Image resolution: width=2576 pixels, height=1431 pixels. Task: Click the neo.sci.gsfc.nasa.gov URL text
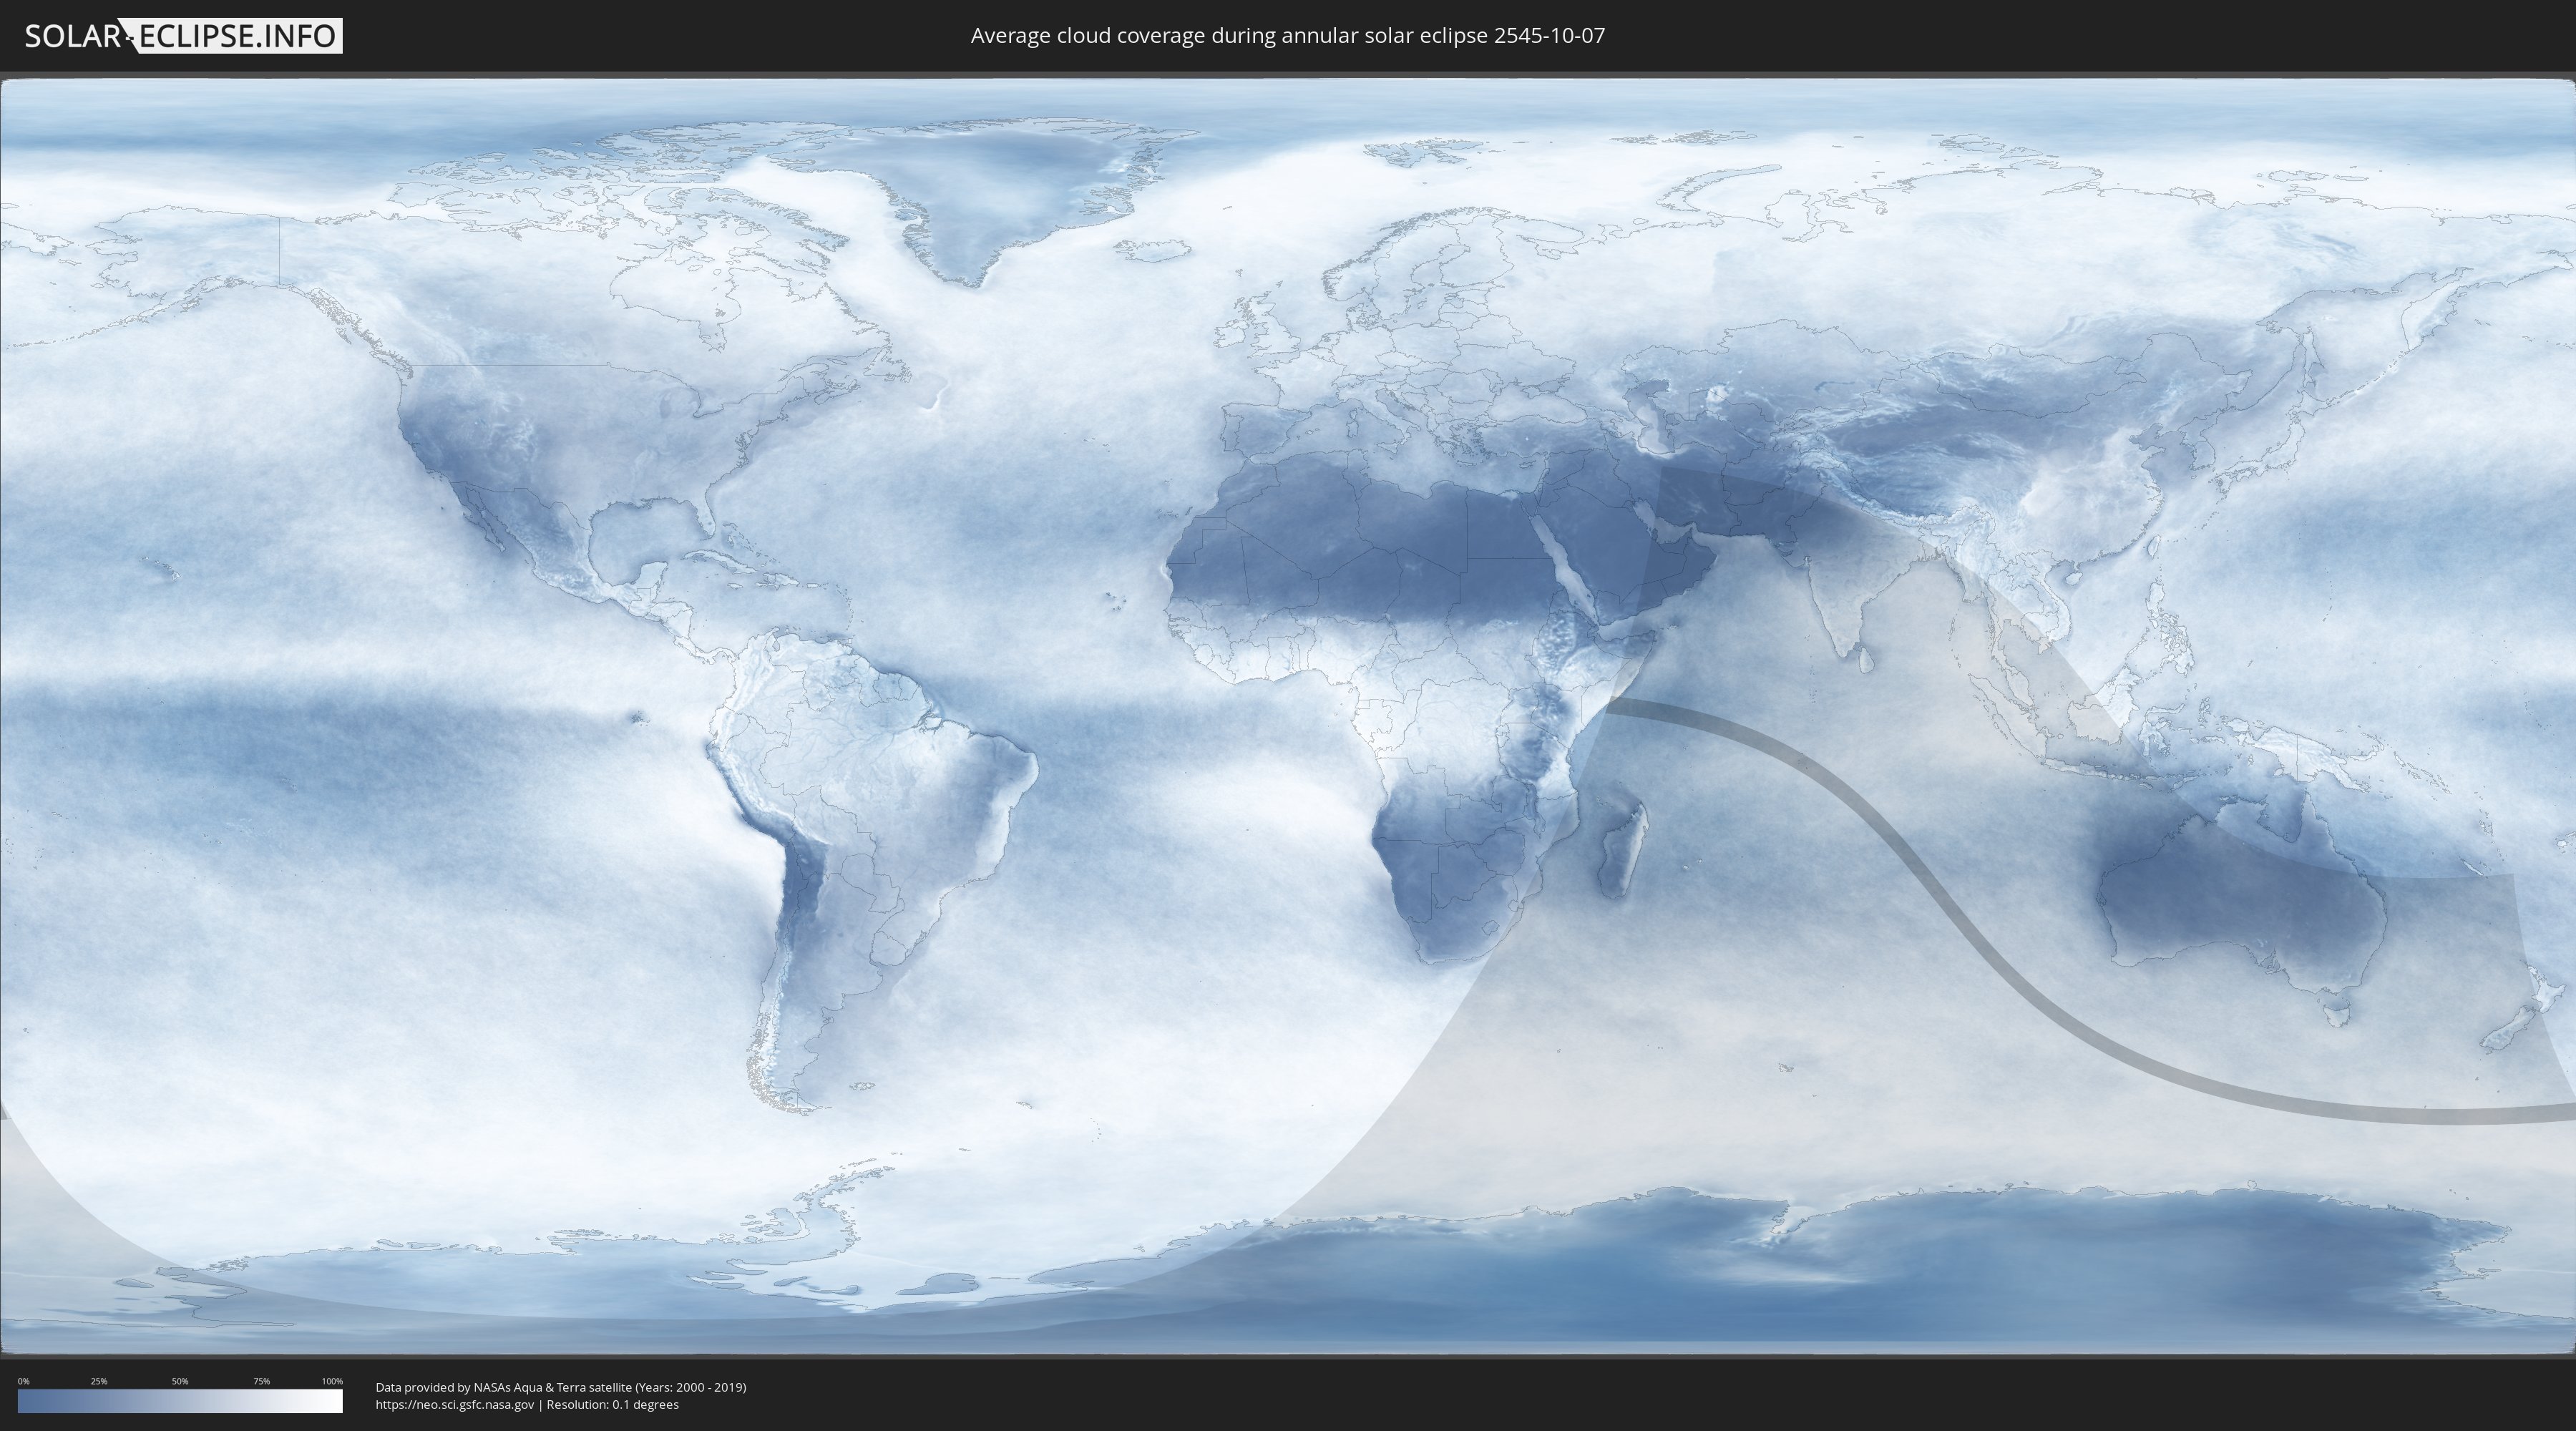click(x=455, y=1405)
